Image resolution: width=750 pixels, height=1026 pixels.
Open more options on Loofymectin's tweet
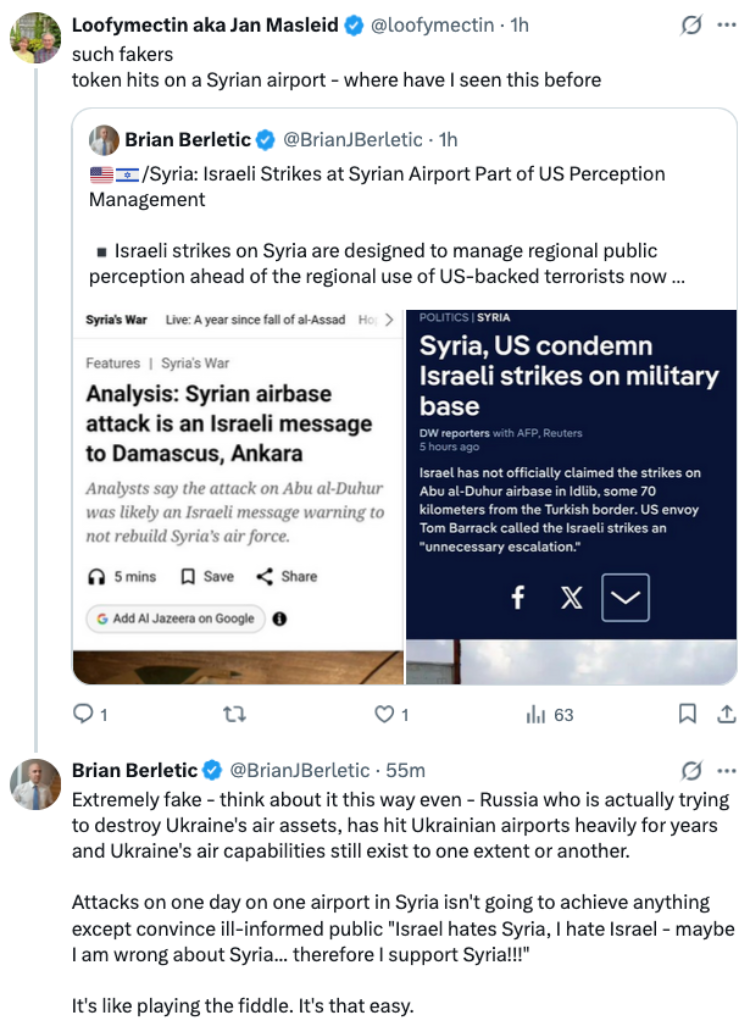[x=726, y=26]
